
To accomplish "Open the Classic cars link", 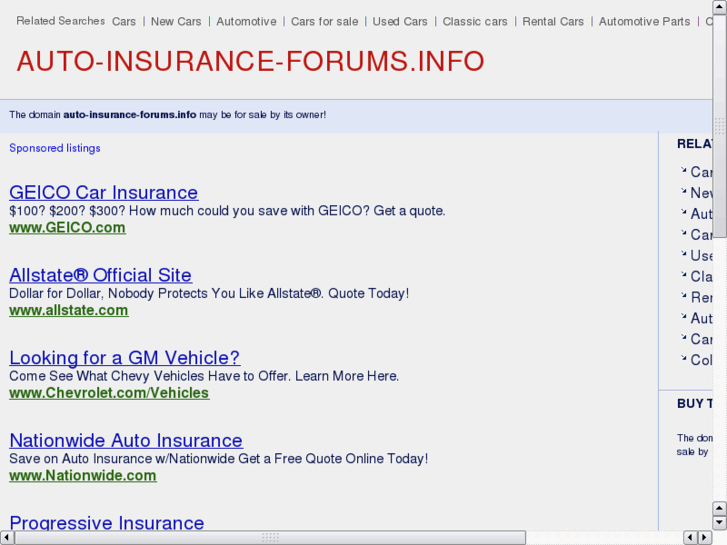I will click(475, 21).
